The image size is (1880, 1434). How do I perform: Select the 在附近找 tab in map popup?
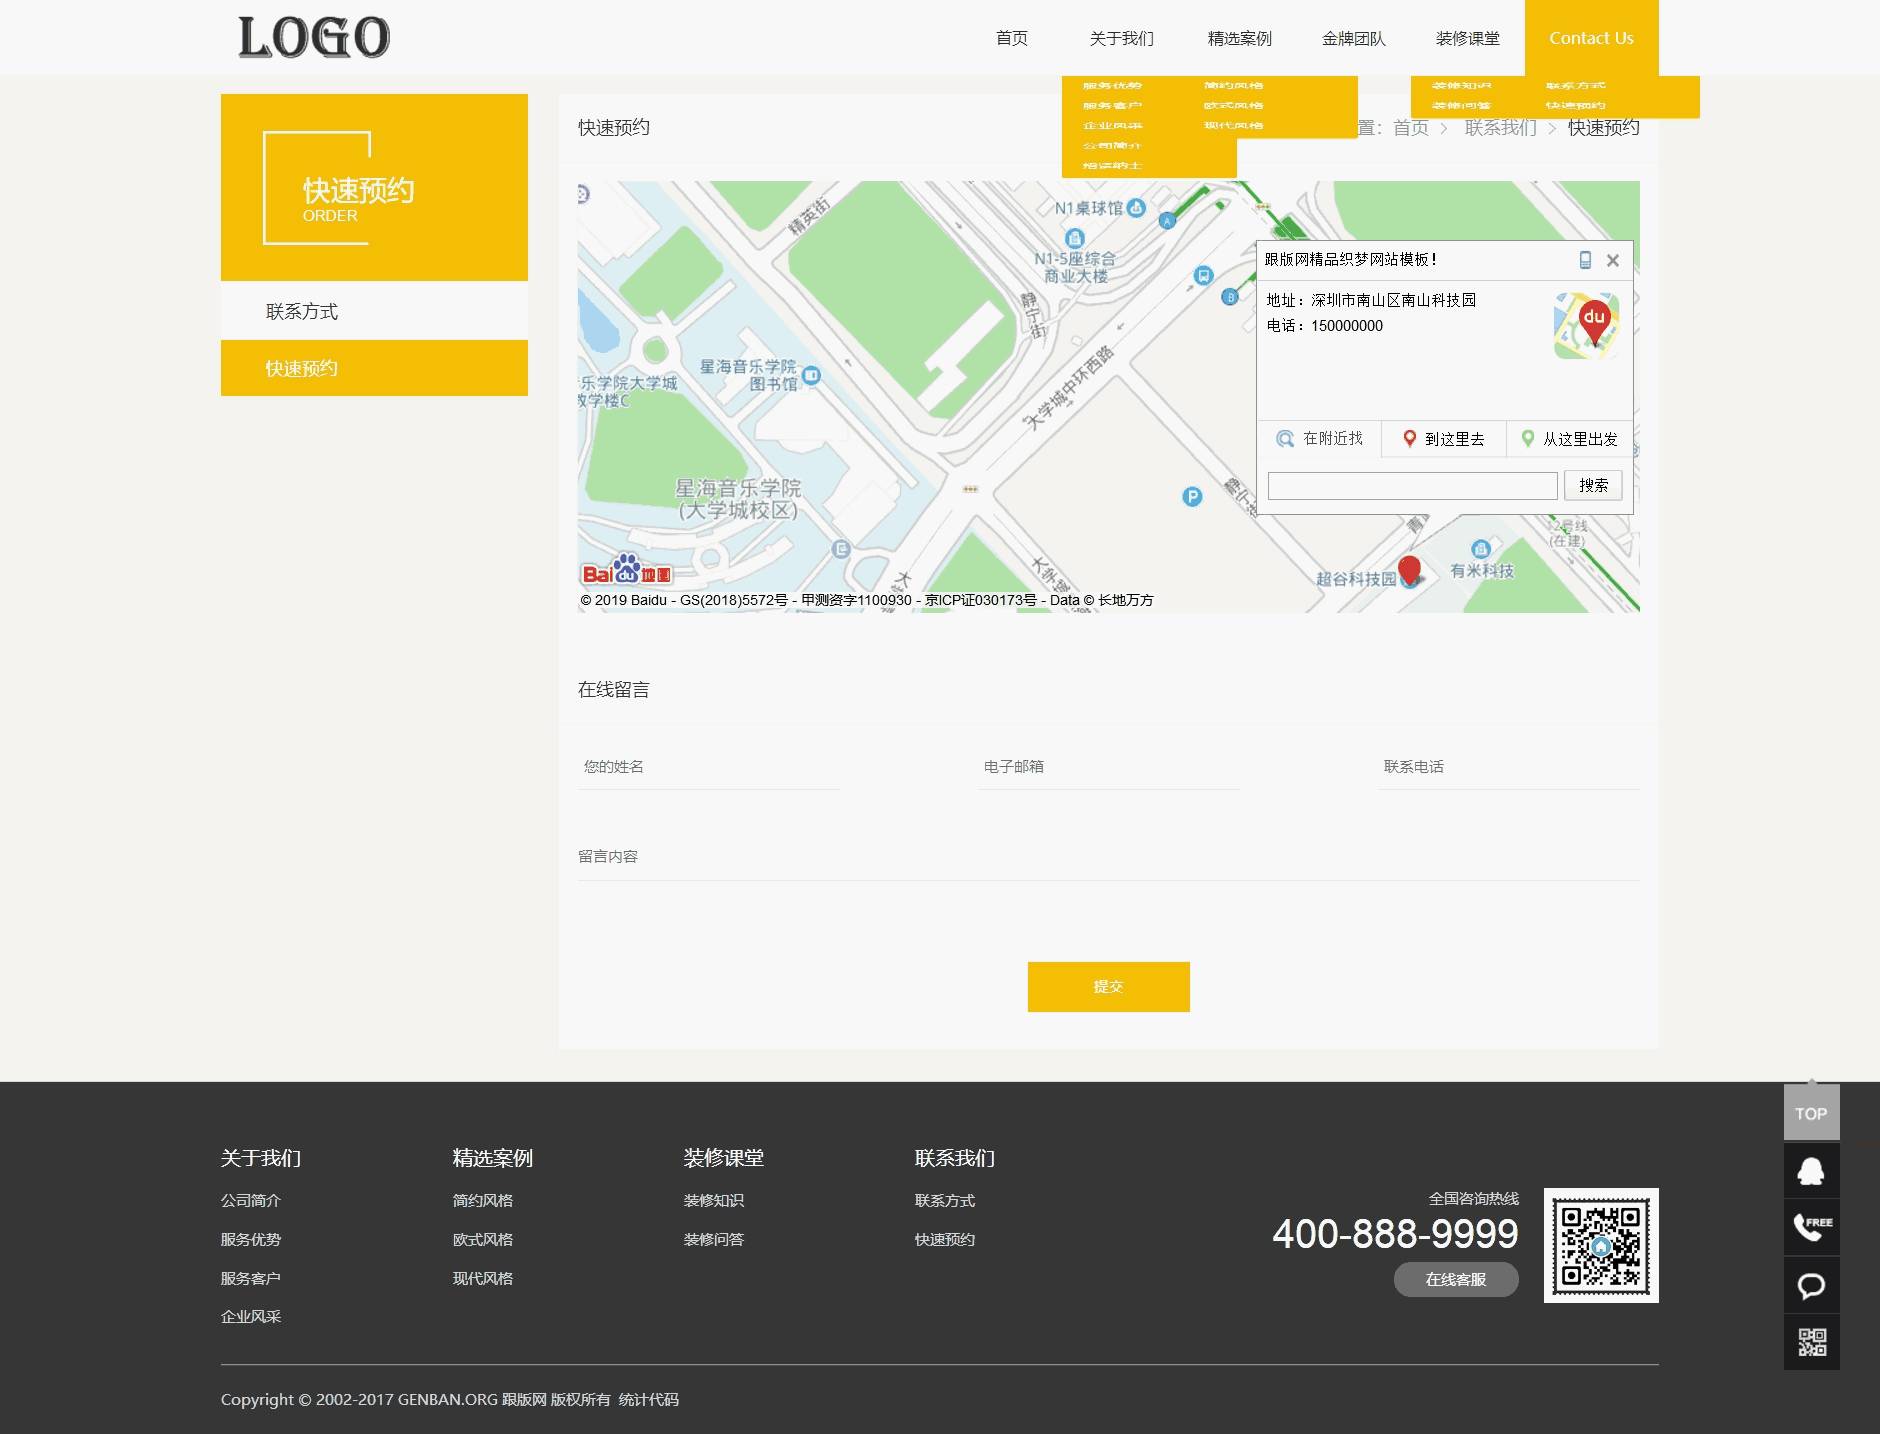coord(1320,438)
